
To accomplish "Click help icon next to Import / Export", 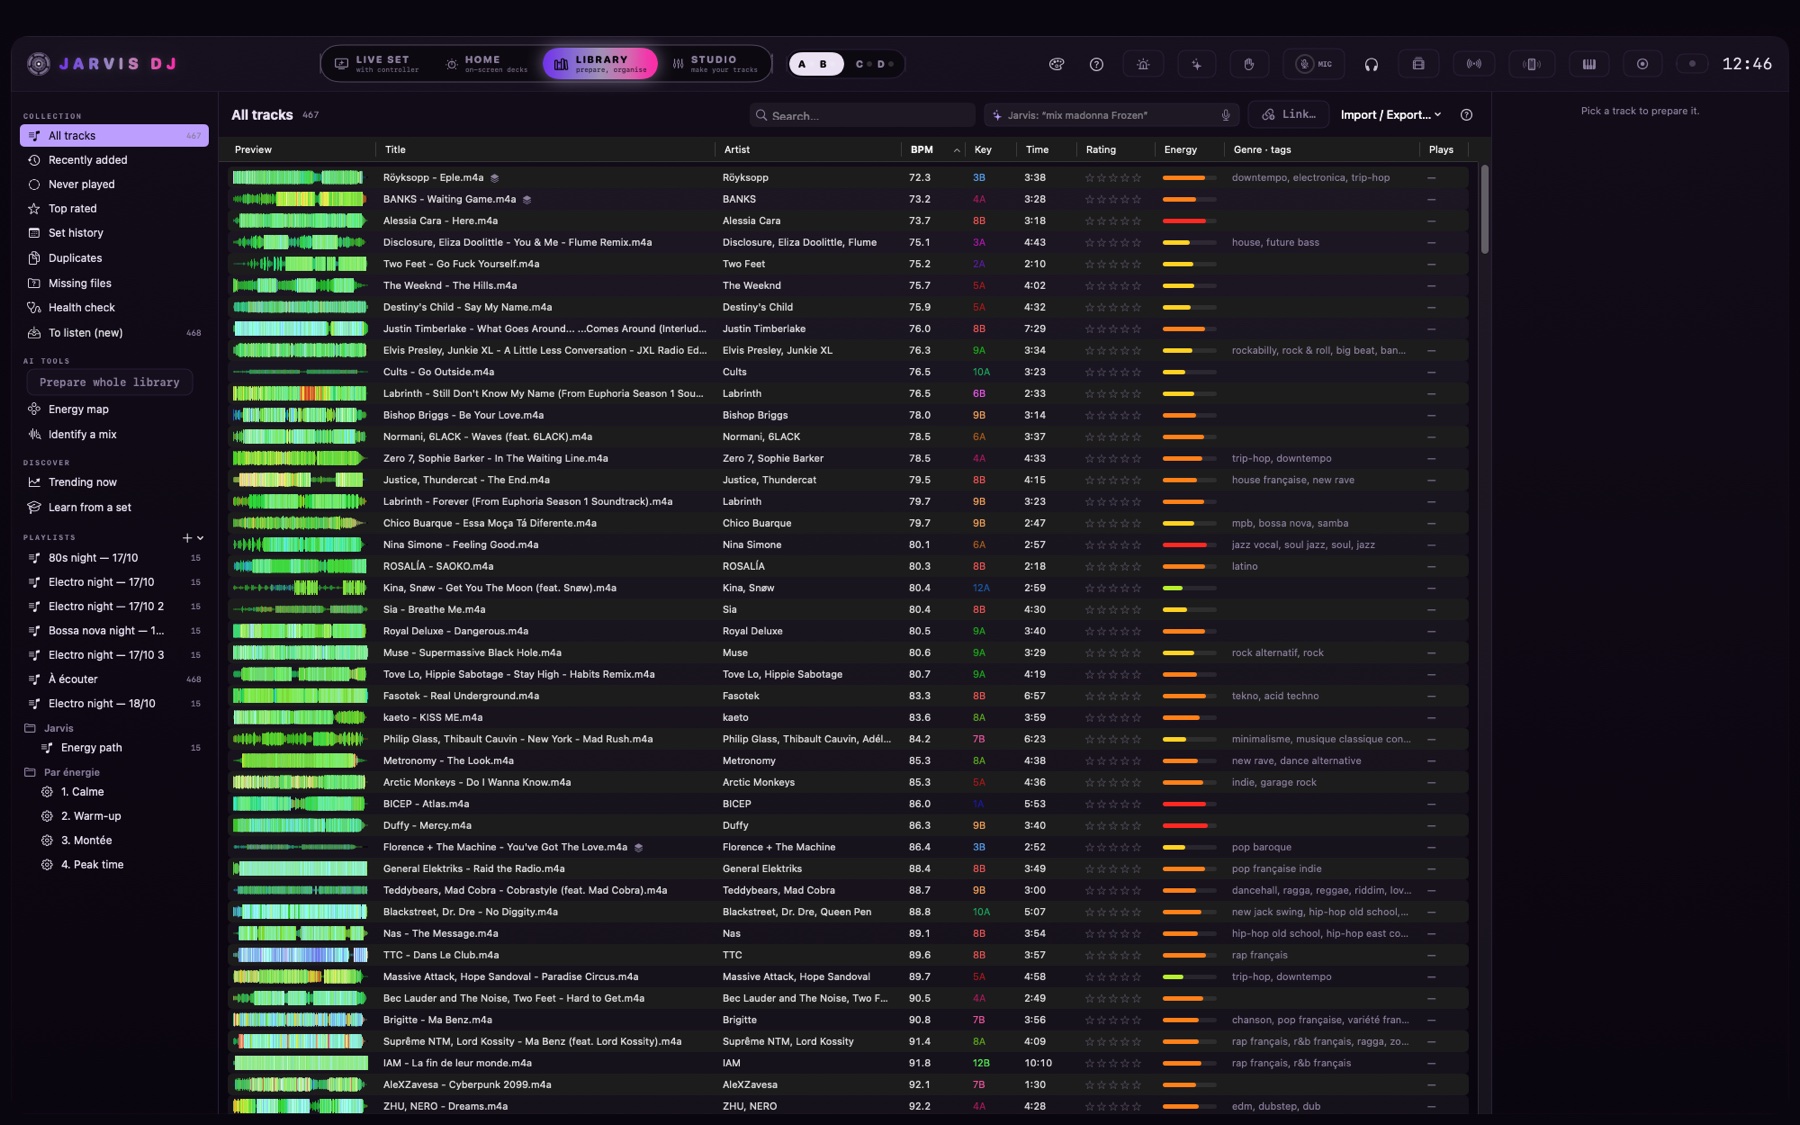I will tap(1466, 115).
